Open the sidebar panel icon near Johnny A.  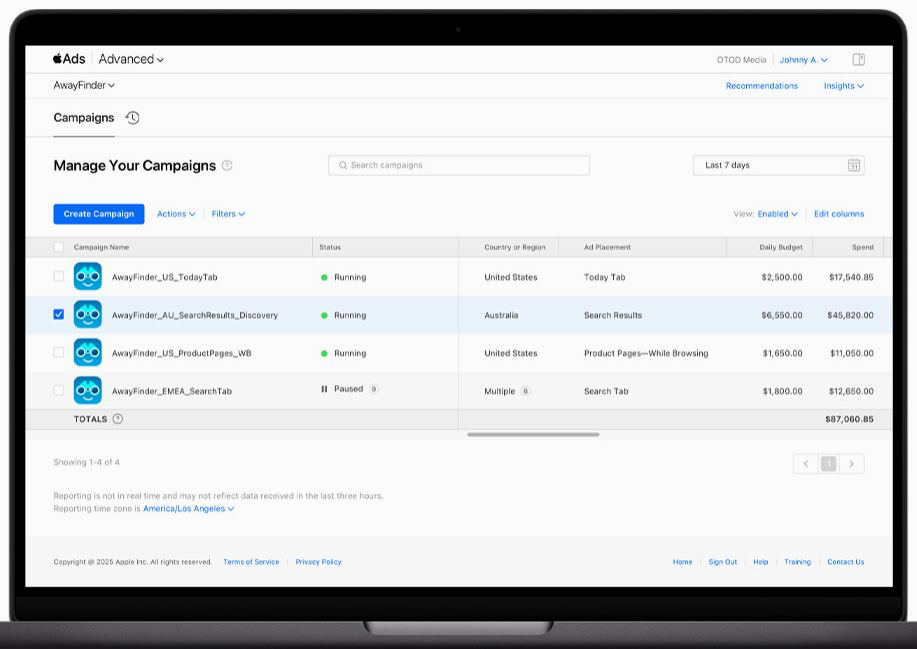tap(859, 59)
